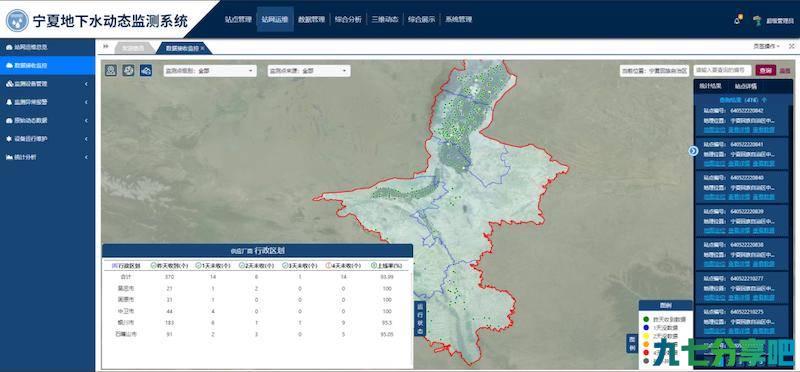Open the 监测点来源 dropdown

click(x=309, y=71)
